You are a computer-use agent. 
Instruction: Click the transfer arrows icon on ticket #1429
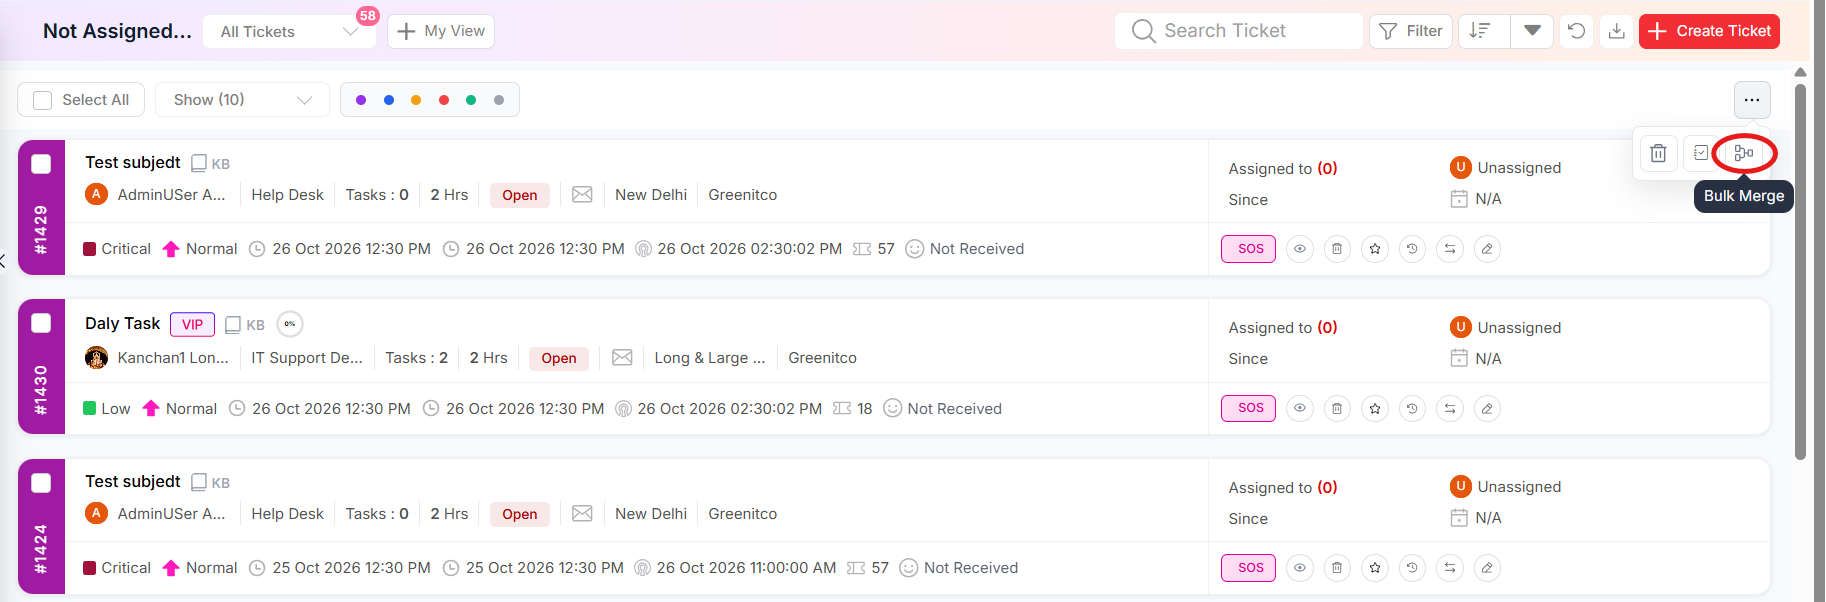1450,249
